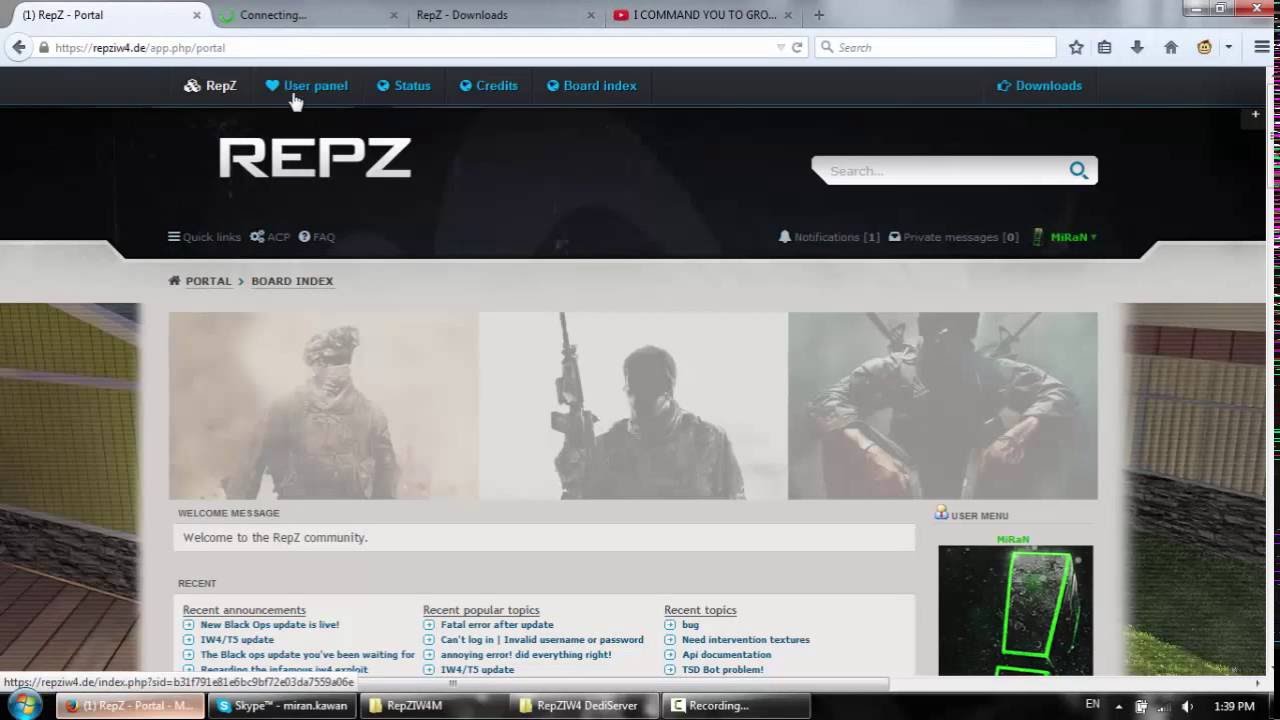Open the address bar history dropdown arrow
This screenshot has height=720, width=1280.
(781, 47)
